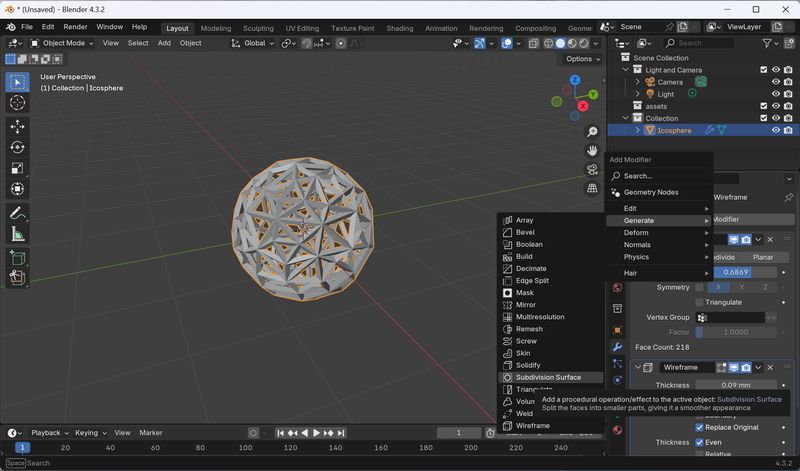Click frame 100 on the timeline ruler
The height and width of the screenshot is (471, 800).
245,448
